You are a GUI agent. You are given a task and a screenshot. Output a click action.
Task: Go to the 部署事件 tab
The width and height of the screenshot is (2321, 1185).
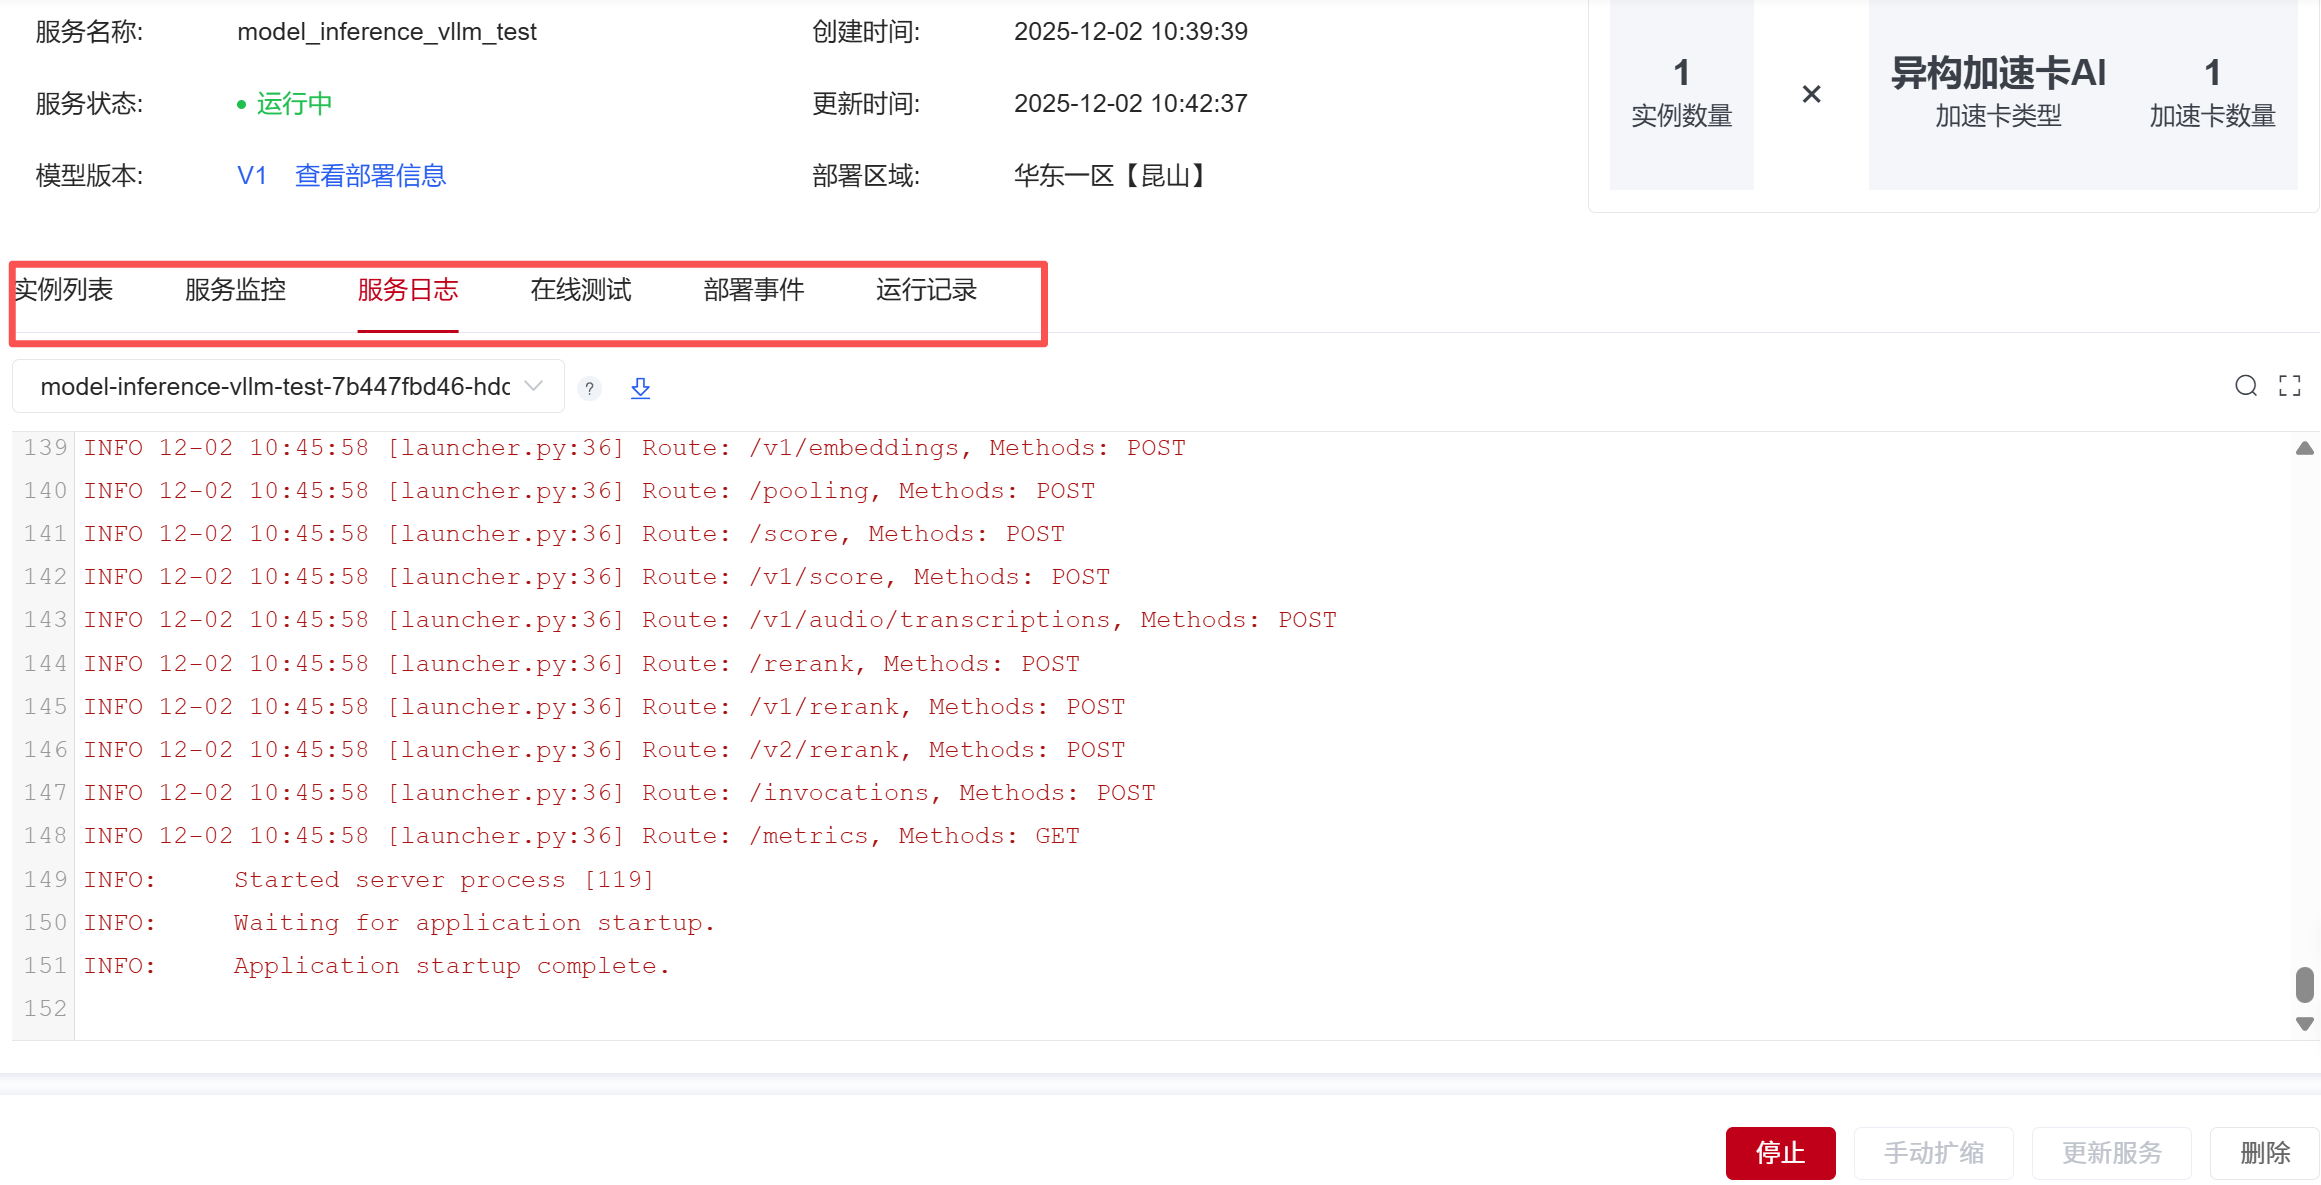[754, 290]
